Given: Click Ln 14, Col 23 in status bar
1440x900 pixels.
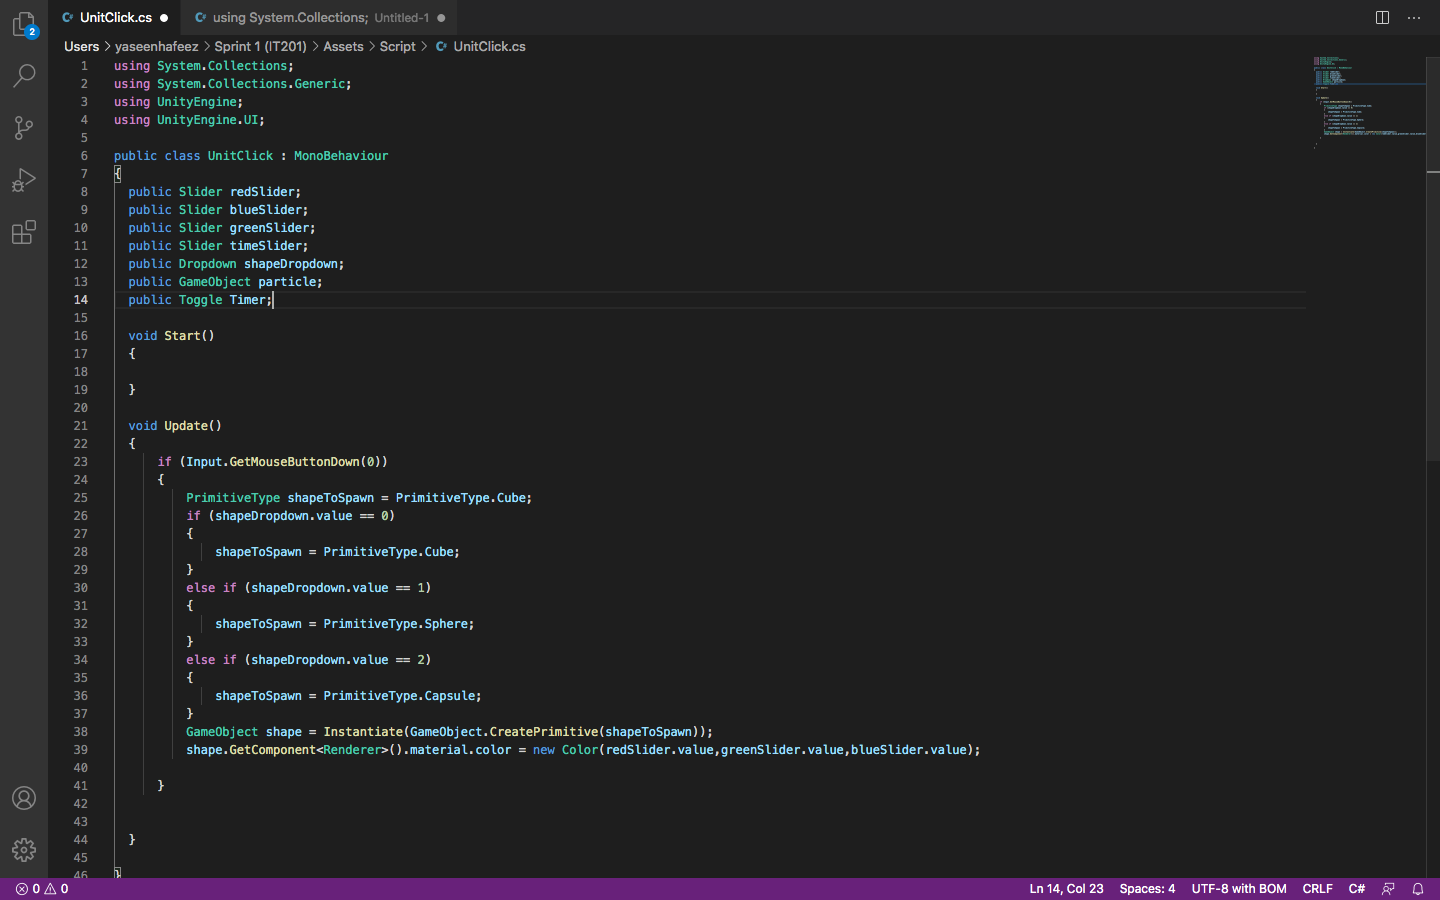Looking at the screenshot, I should [x=1066, y=889].
